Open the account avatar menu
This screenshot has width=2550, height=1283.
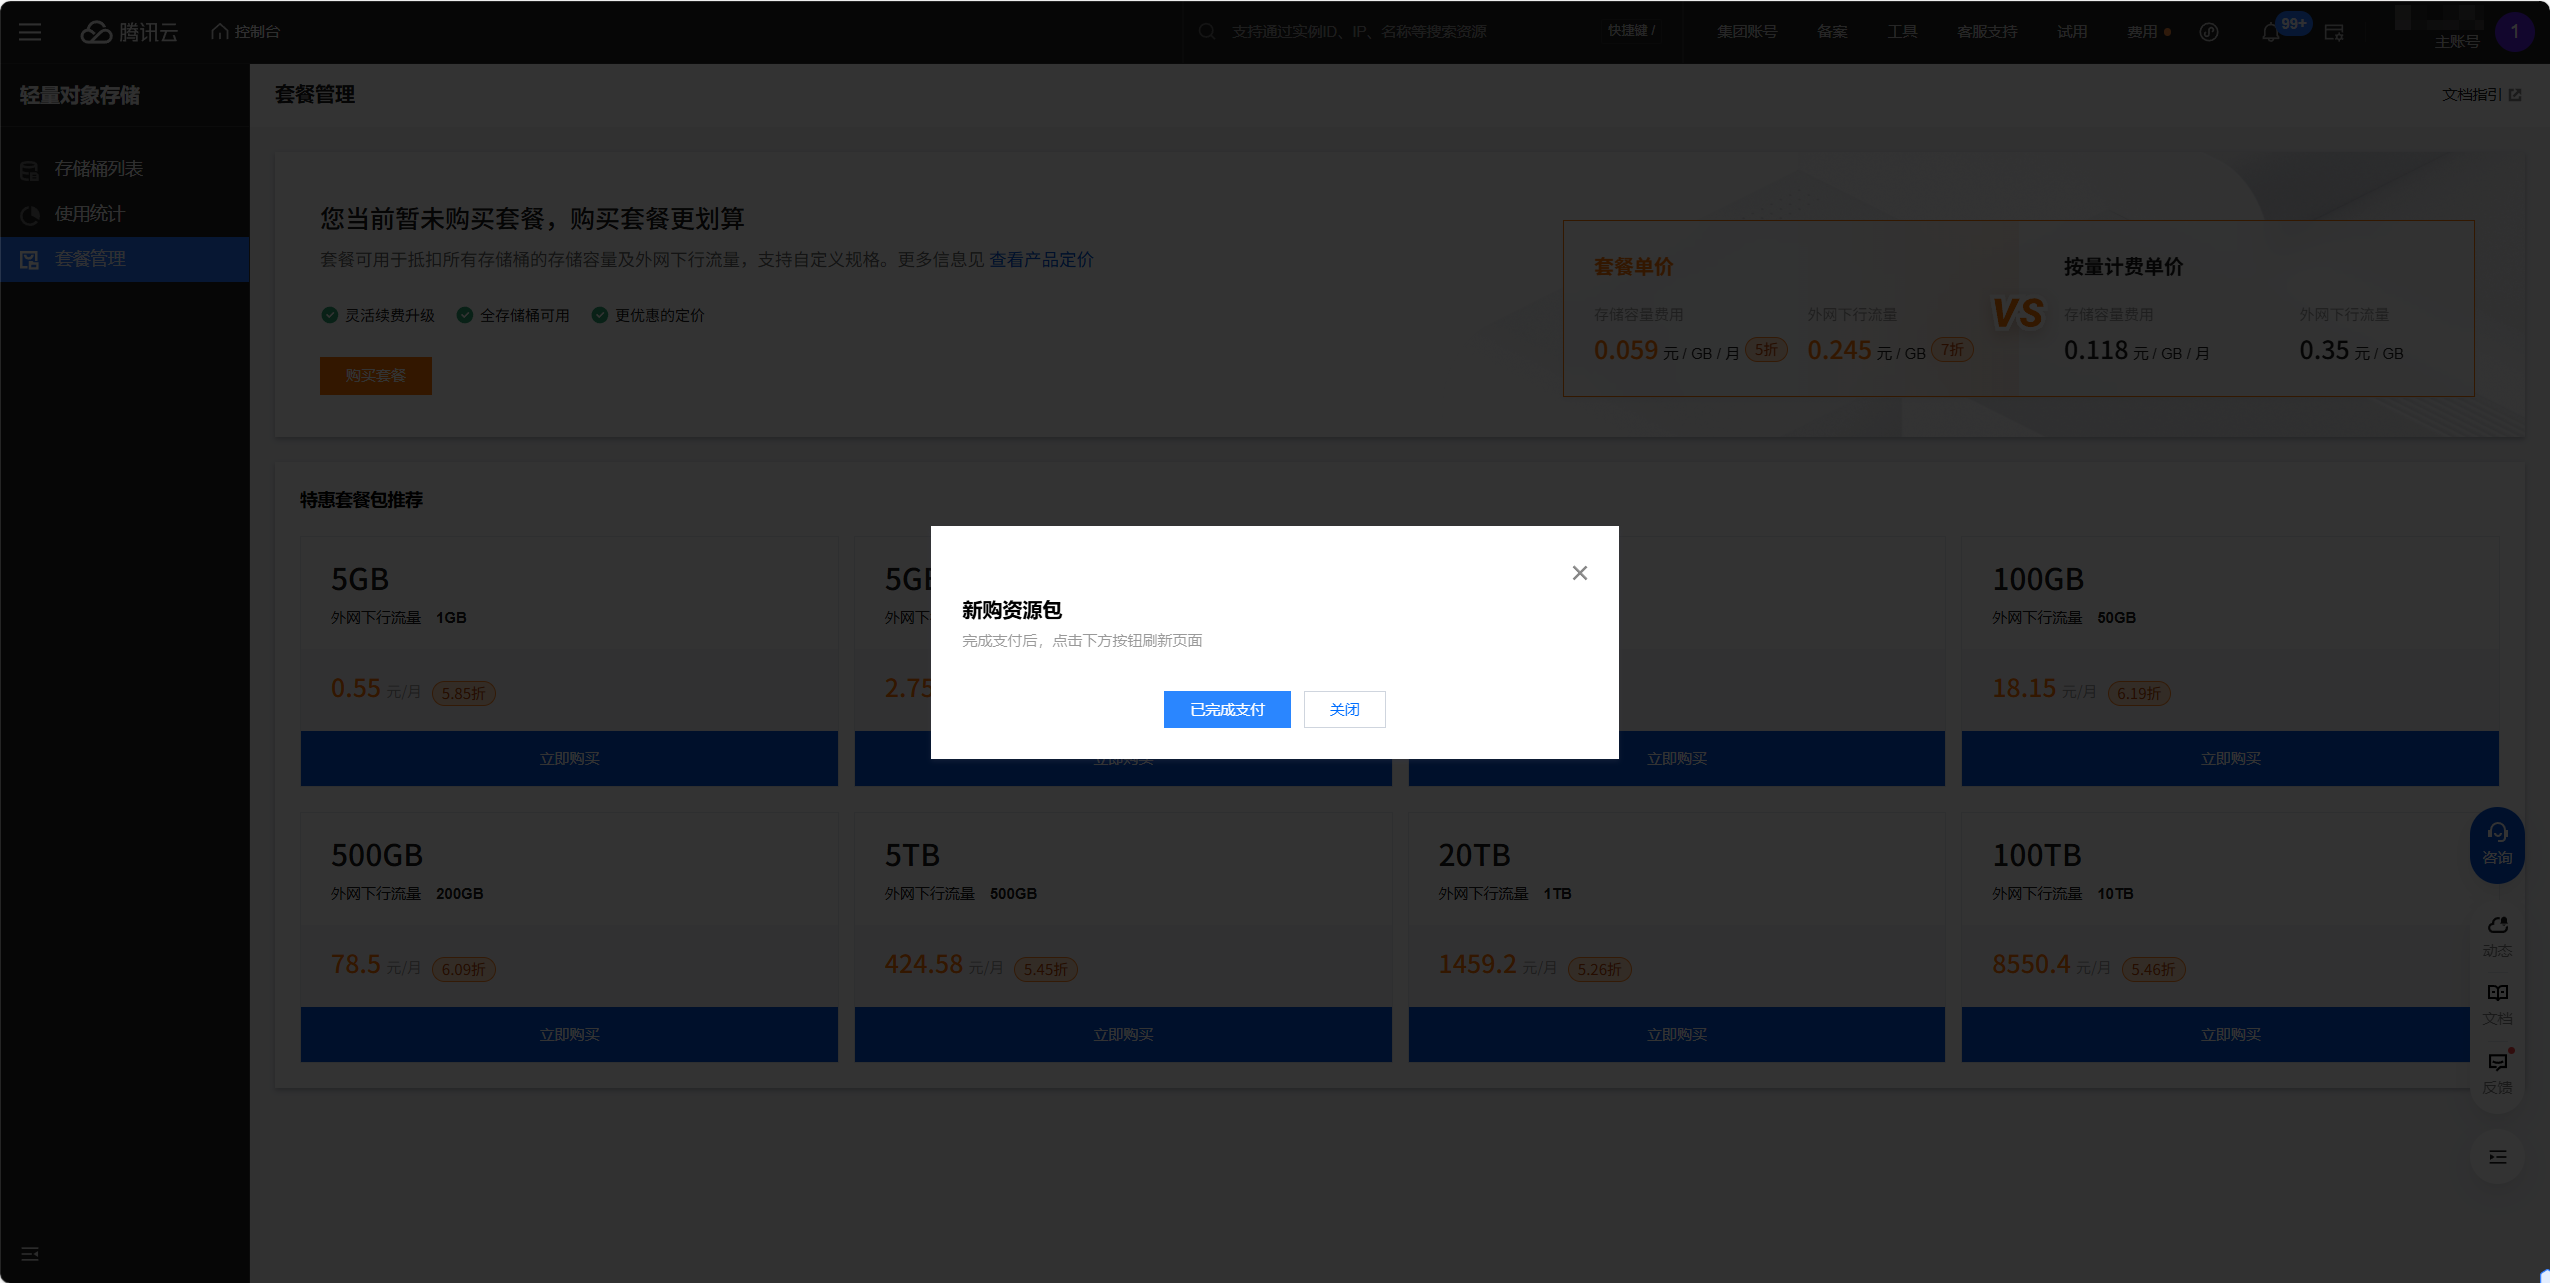point(2514,32)
